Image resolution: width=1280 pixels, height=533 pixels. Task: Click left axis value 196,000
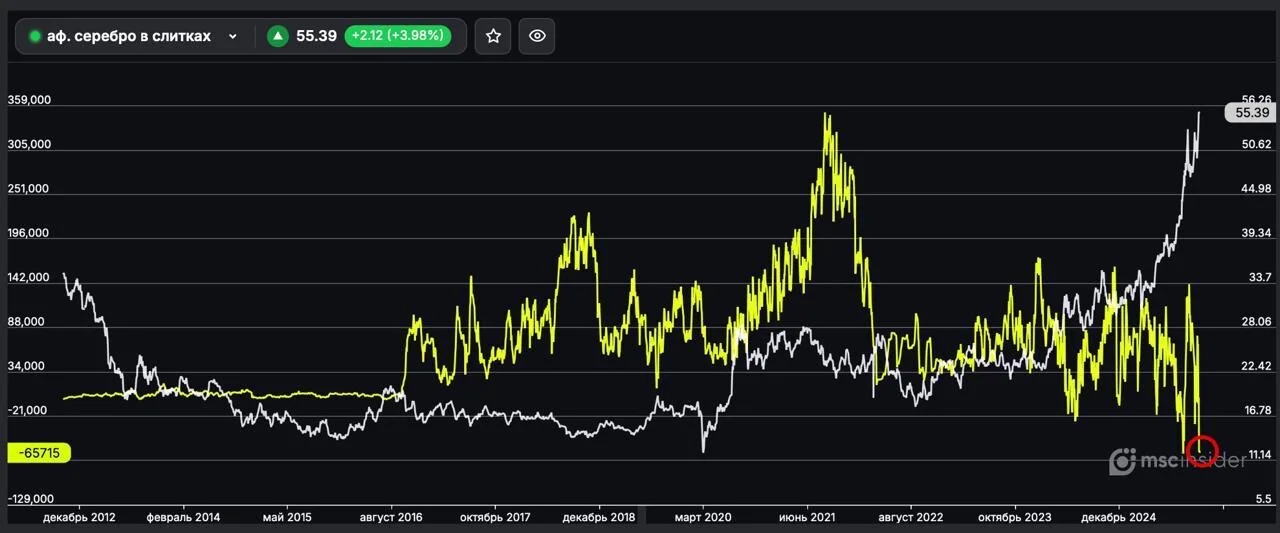[x=29, y=233]
